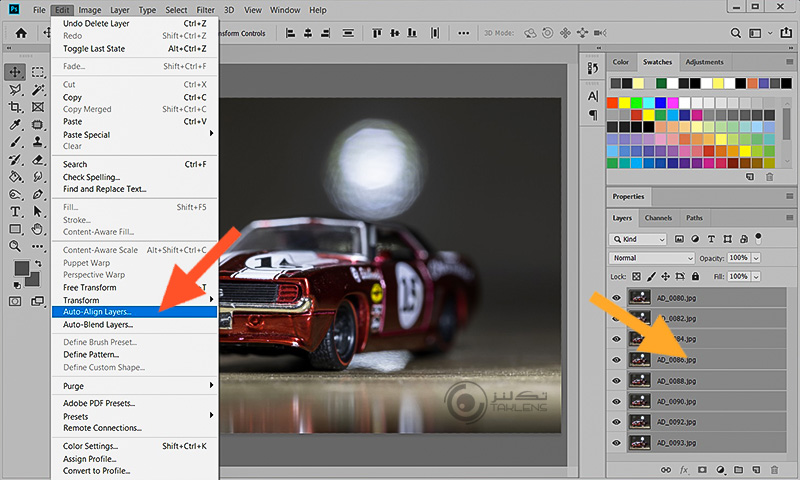Choose Auto-Align Layers from Edit menu
Image resolution: width=800 pixels, height=480 pixels.
97,312
